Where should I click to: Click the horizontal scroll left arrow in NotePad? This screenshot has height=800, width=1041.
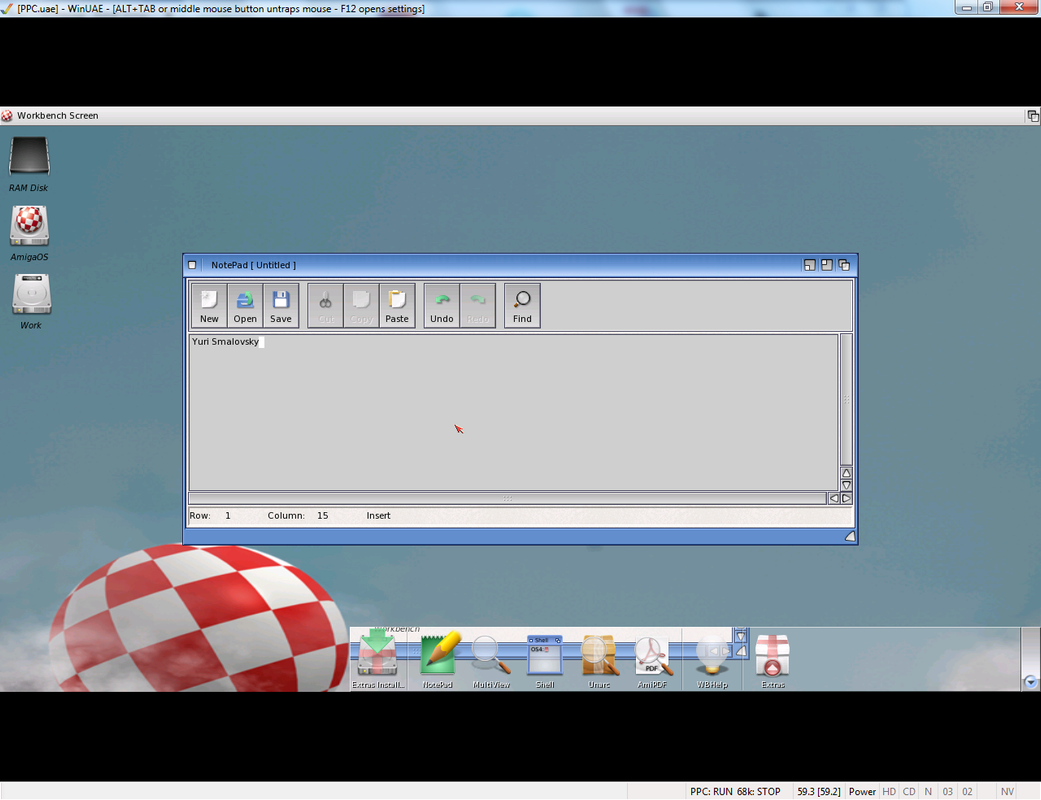(834, 498)
